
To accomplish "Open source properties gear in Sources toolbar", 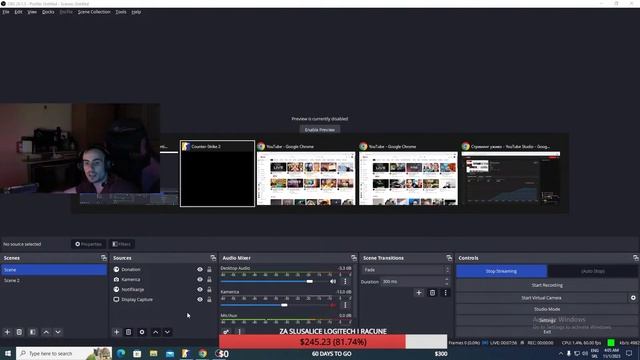I will pos(142,332).
